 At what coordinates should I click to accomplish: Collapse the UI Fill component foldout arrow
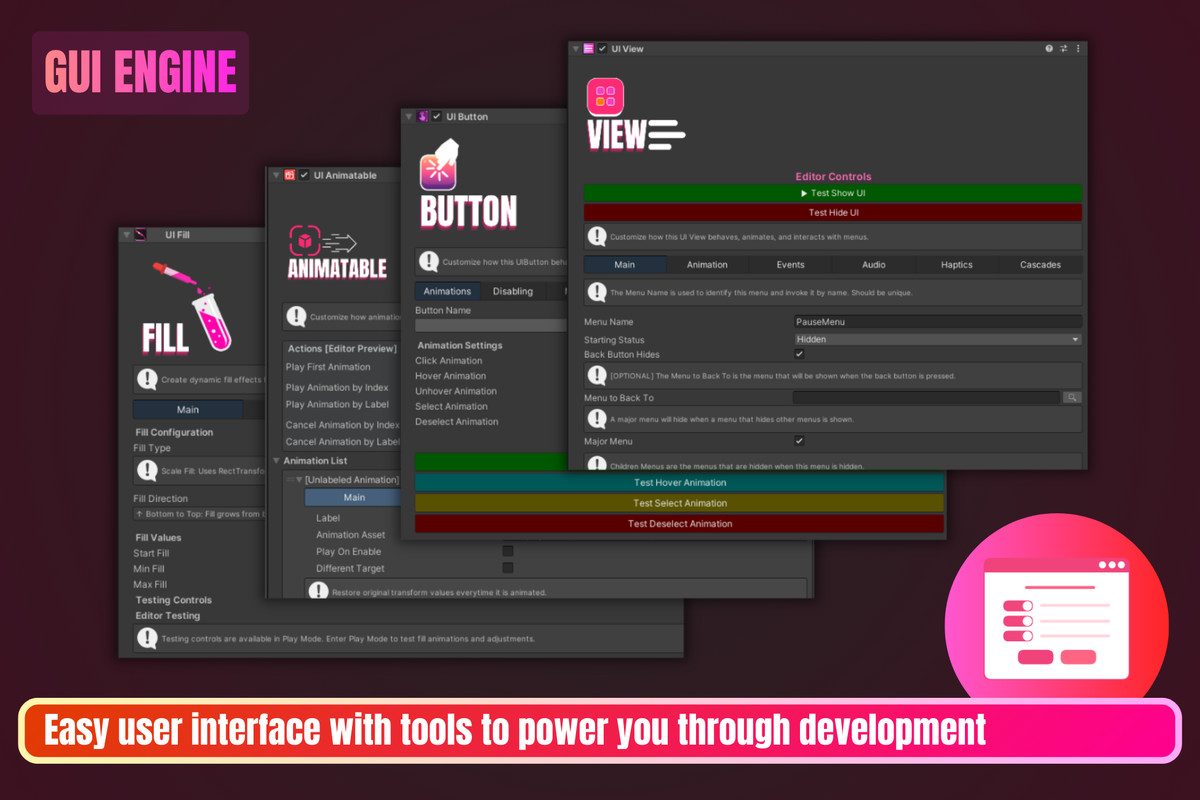[127, 235]
